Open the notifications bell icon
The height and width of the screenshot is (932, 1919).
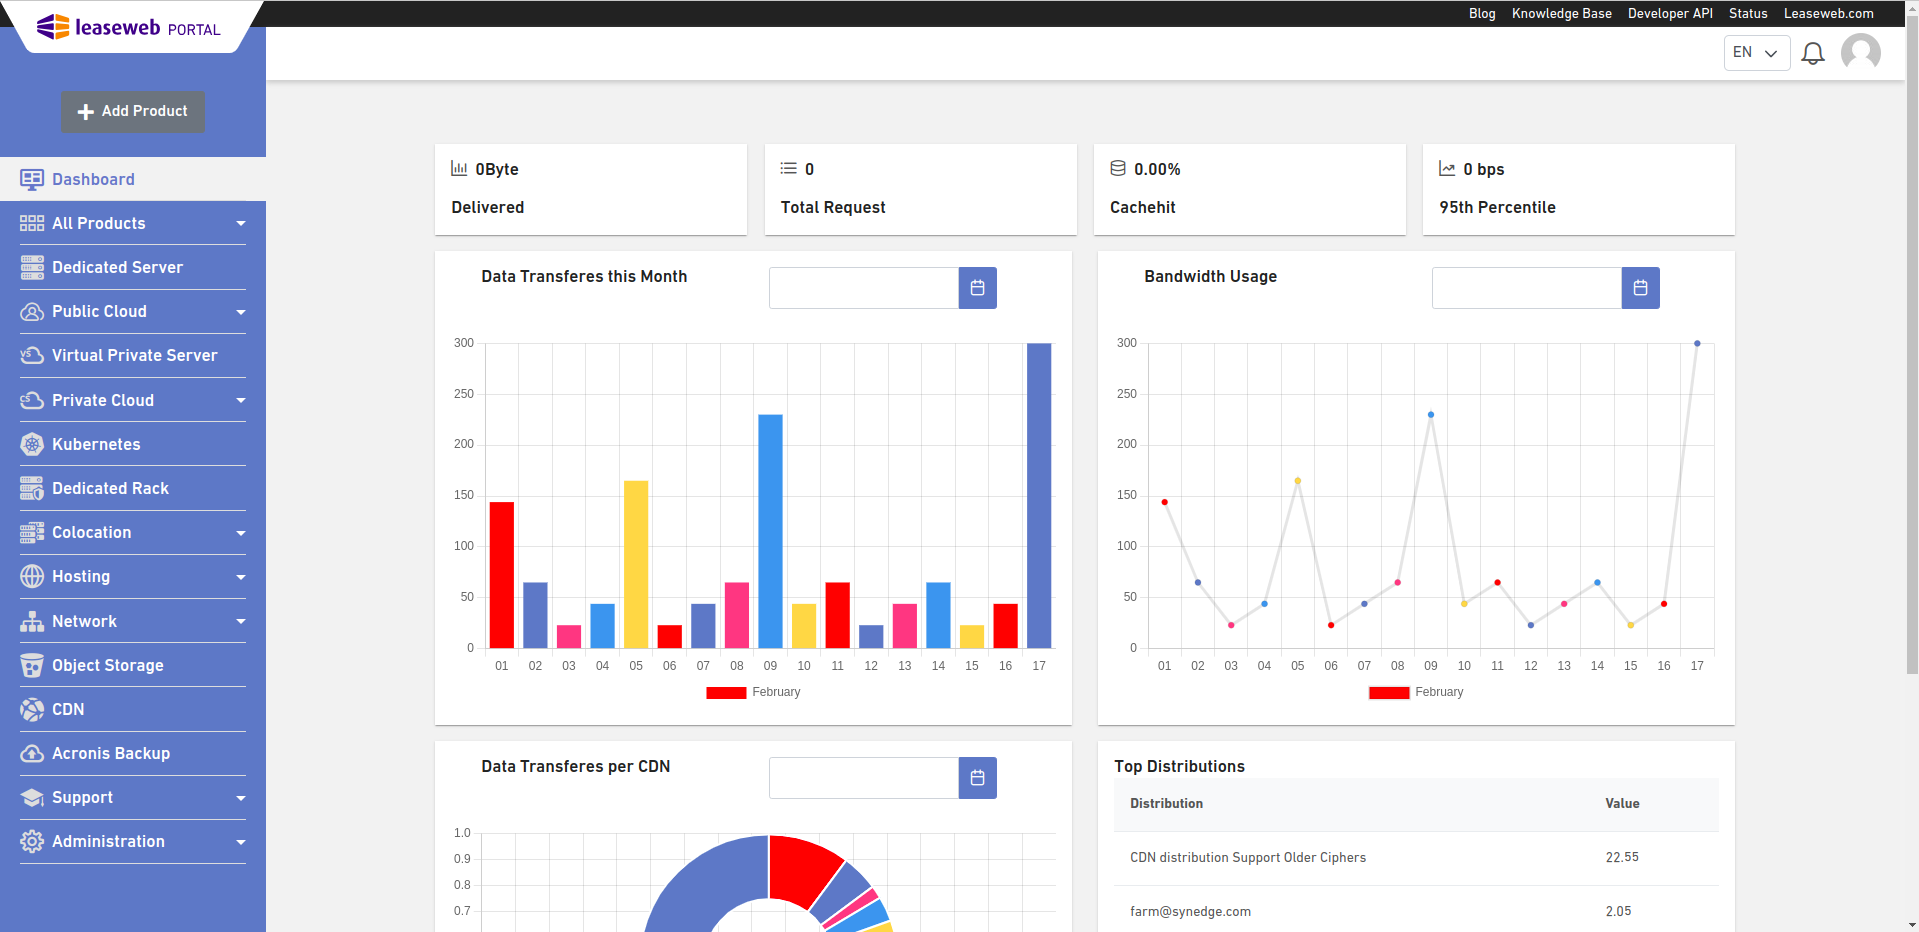click(1812, 53)
